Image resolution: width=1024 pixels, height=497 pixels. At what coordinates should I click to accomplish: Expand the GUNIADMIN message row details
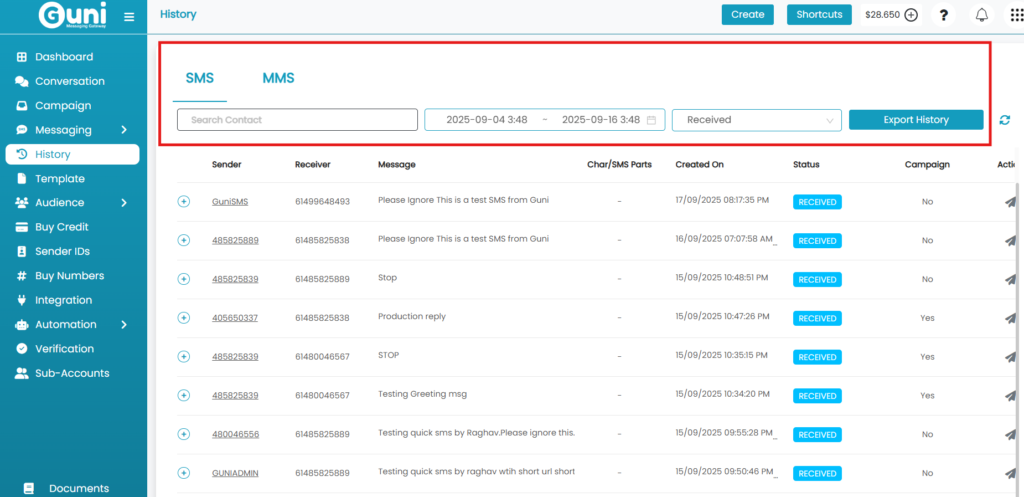tap(184, 473)
